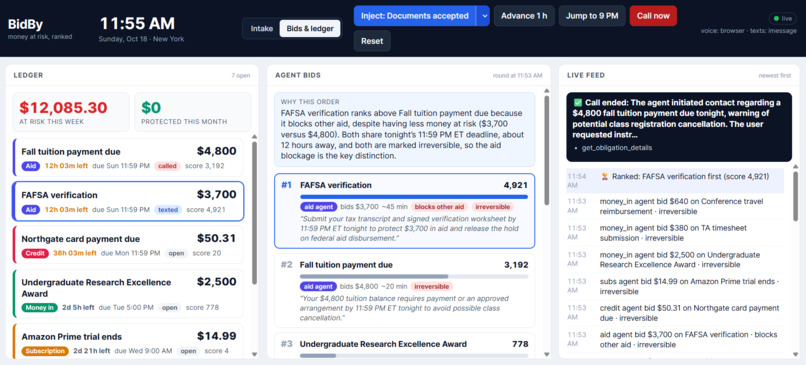Open Undergraduate Research Excellence Award ledger entry
The image size is (806, 365).
[127, 294]
